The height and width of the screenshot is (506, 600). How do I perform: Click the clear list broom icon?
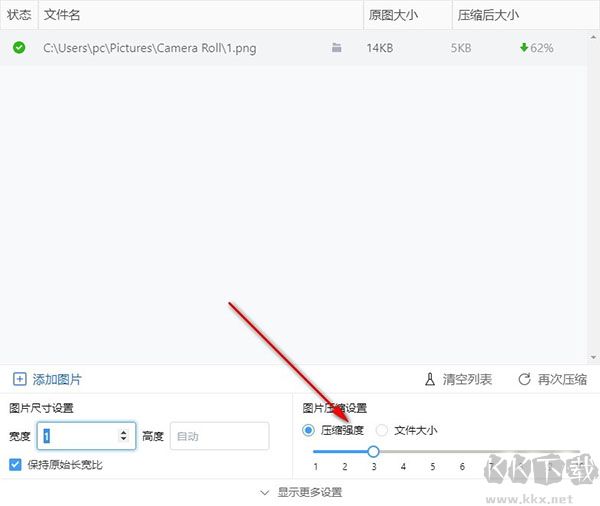pyautogui.click(x=430, y=379)
